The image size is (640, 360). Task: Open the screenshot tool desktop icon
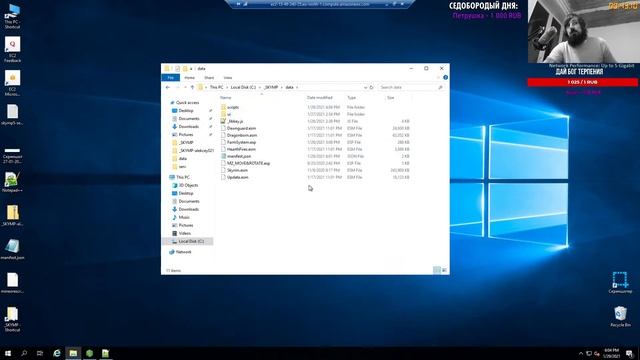tap(620, 282)
